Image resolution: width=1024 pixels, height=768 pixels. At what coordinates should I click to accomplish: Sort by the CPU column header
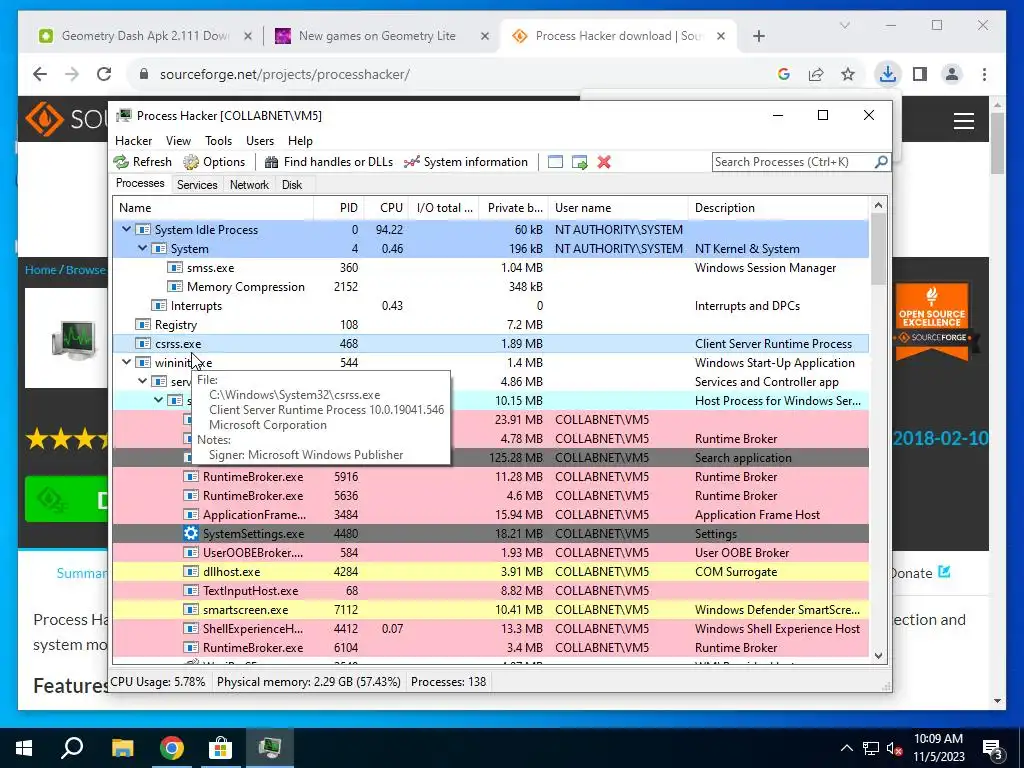[386, 208]
